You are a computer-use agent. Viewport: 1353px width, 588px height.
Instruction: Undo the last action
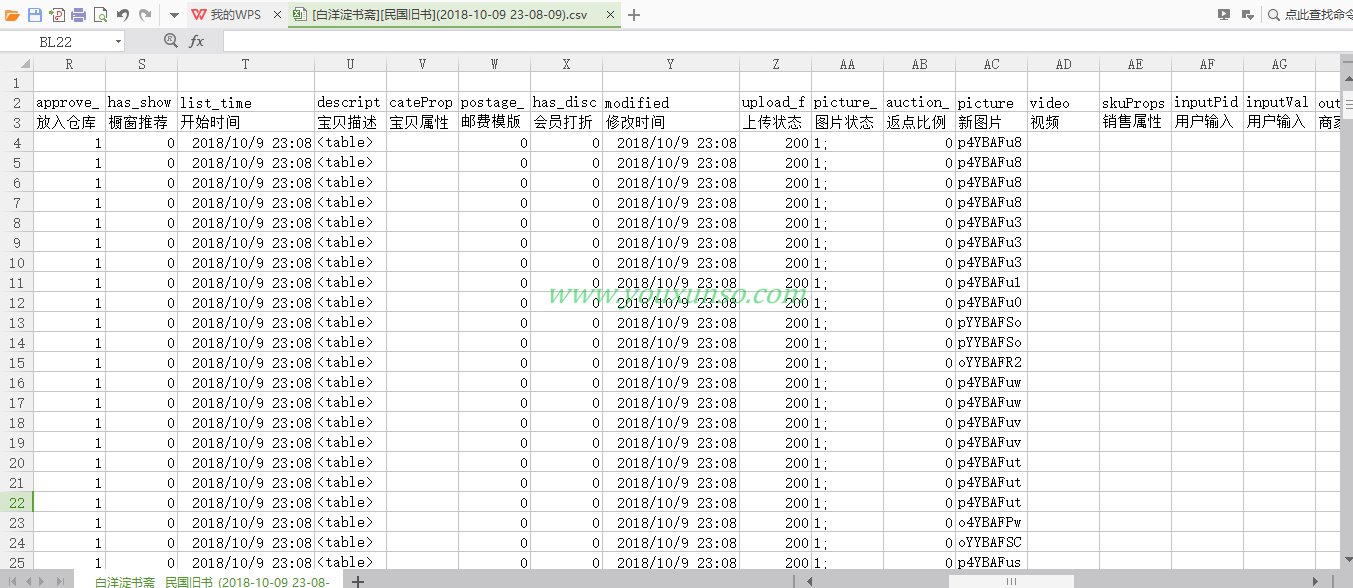[x=123, y=15]
